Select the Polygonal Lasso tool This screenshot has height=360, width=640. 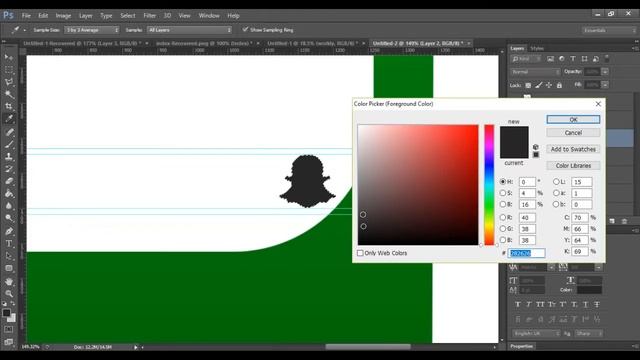(x=9, y=82)
